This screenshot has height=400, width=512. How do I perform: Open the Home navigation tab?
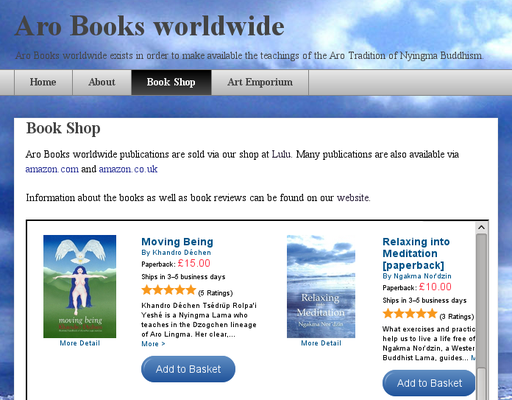[x=43, y=82]
